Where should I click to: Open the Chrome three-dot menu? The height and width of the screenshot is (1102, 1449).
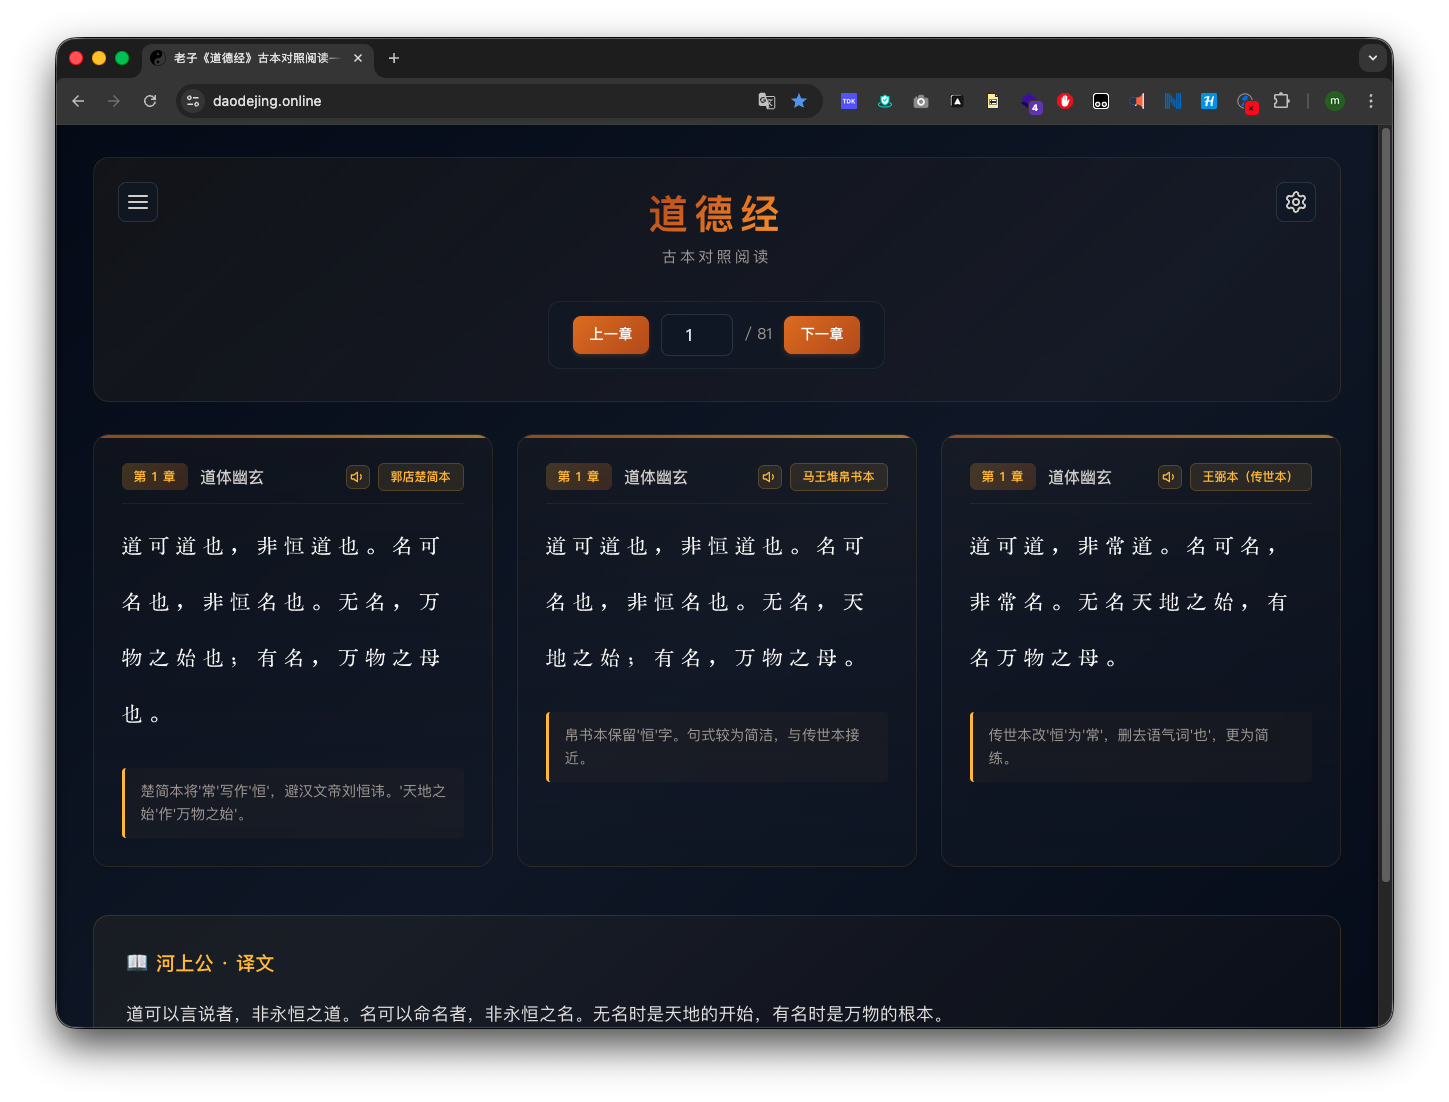[1371, 101]
